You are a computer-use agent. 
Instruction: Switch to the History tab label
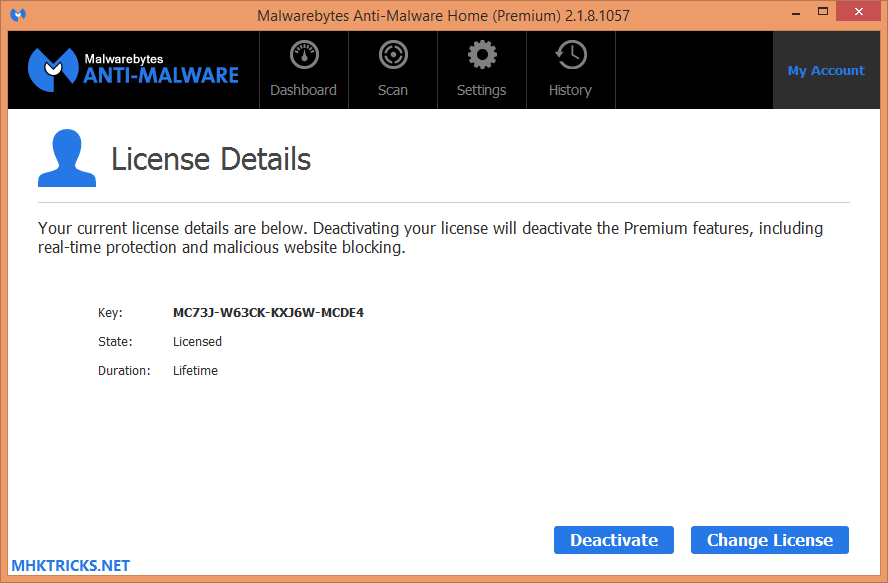coord(570,90)
